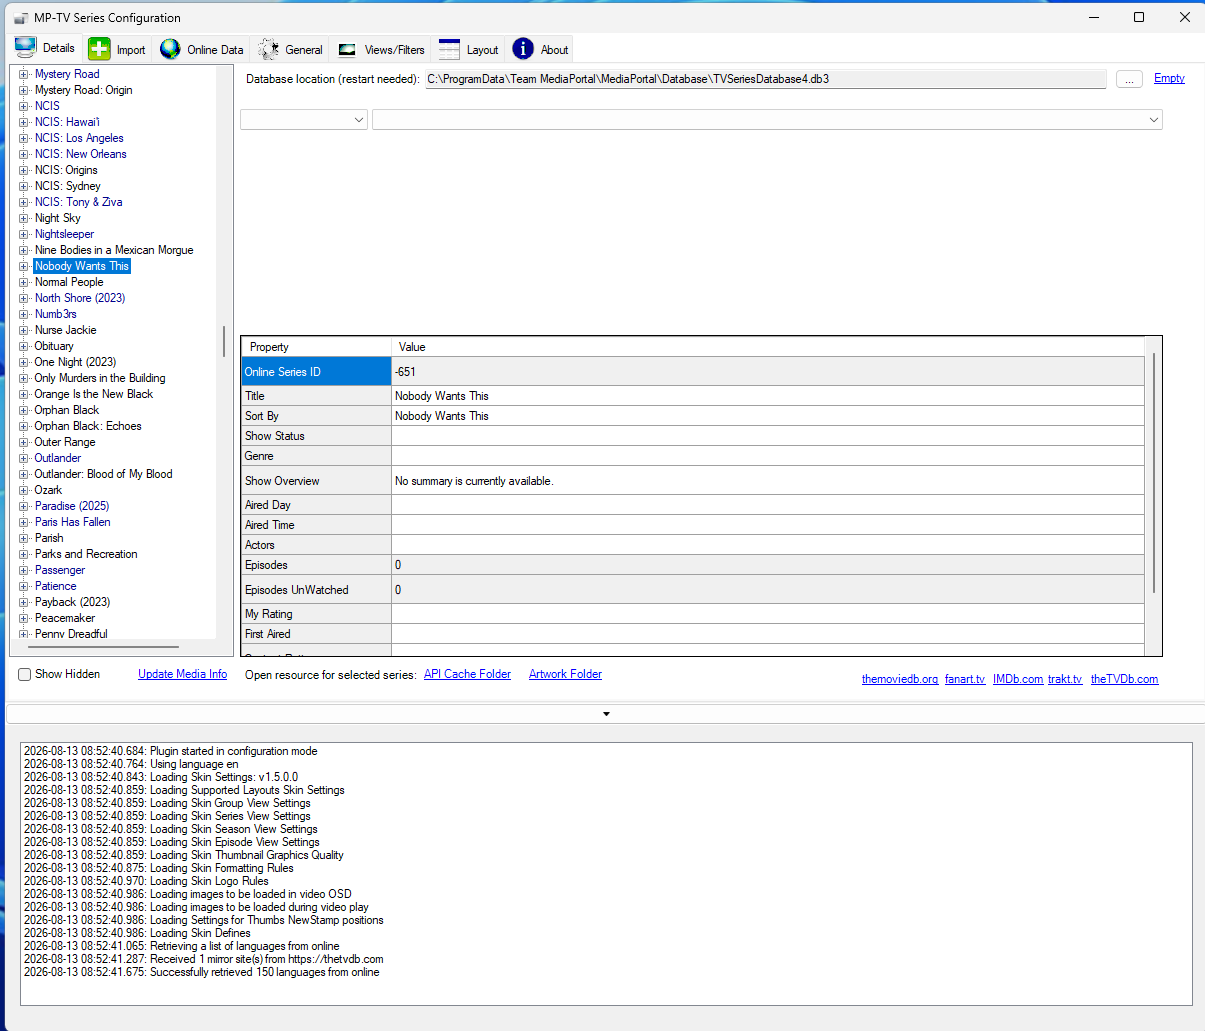This screenshot has width=1205, height=1031.
Task: Click the Property column header
Action: pos(317,347)
